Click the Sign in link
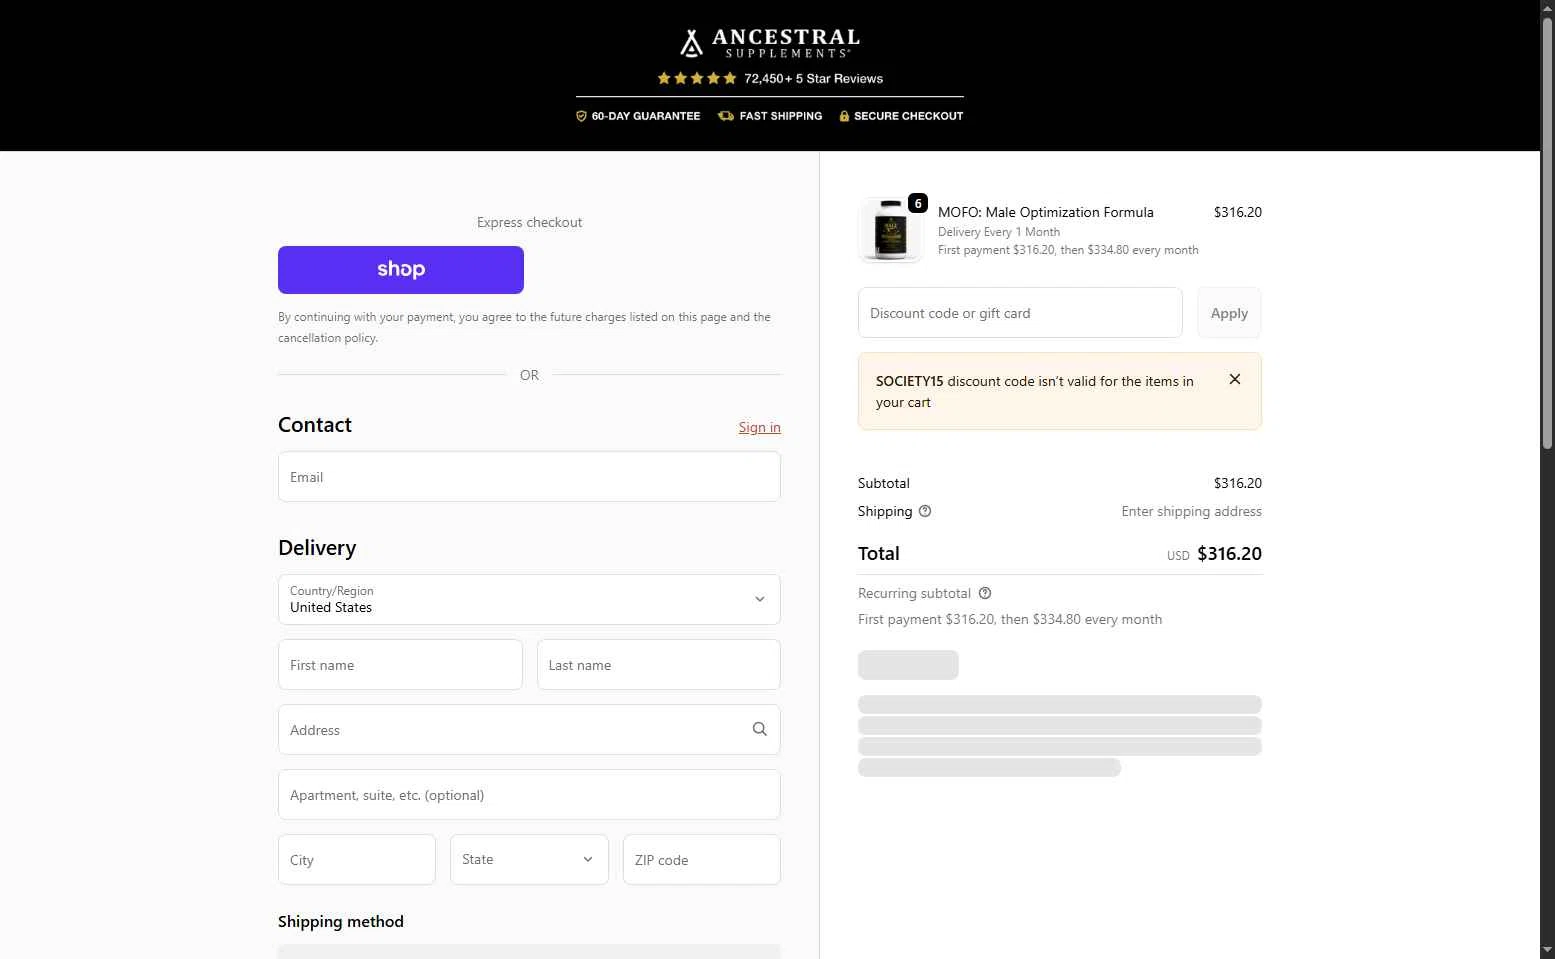This screenshot has width=1555, height=959. click(760, 427)
